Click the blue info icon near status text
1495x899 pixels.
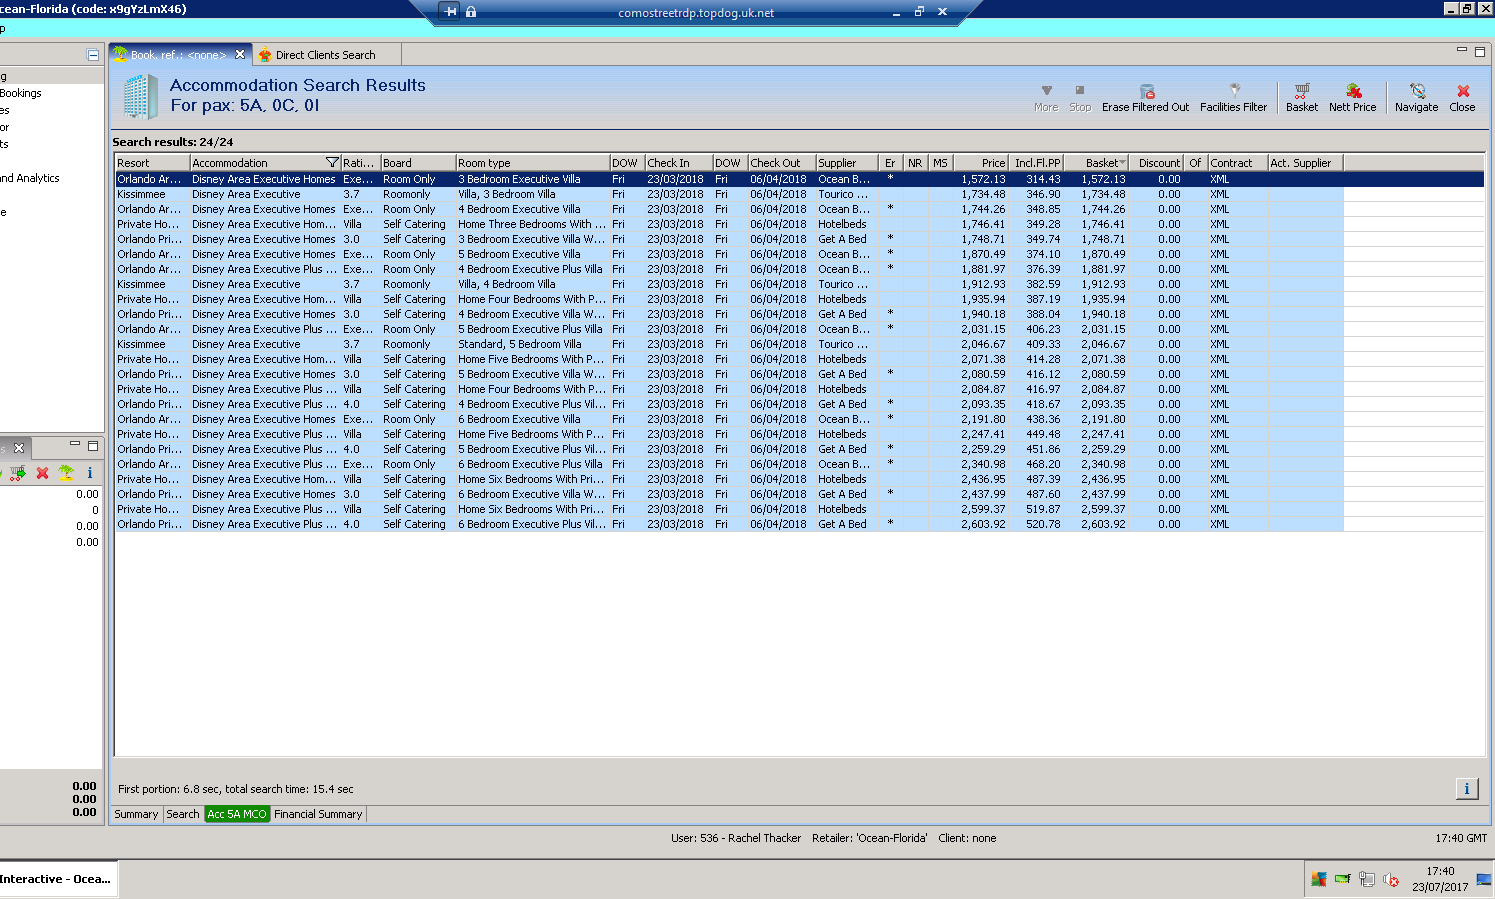[x=1467, y=789]
